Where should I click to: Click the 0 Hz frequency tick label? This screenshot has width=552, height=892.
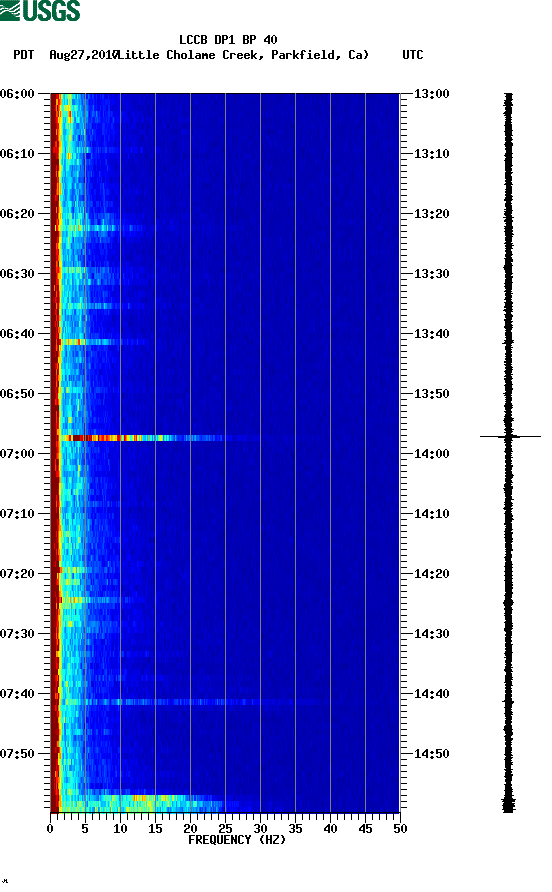[x=50, y=829]
